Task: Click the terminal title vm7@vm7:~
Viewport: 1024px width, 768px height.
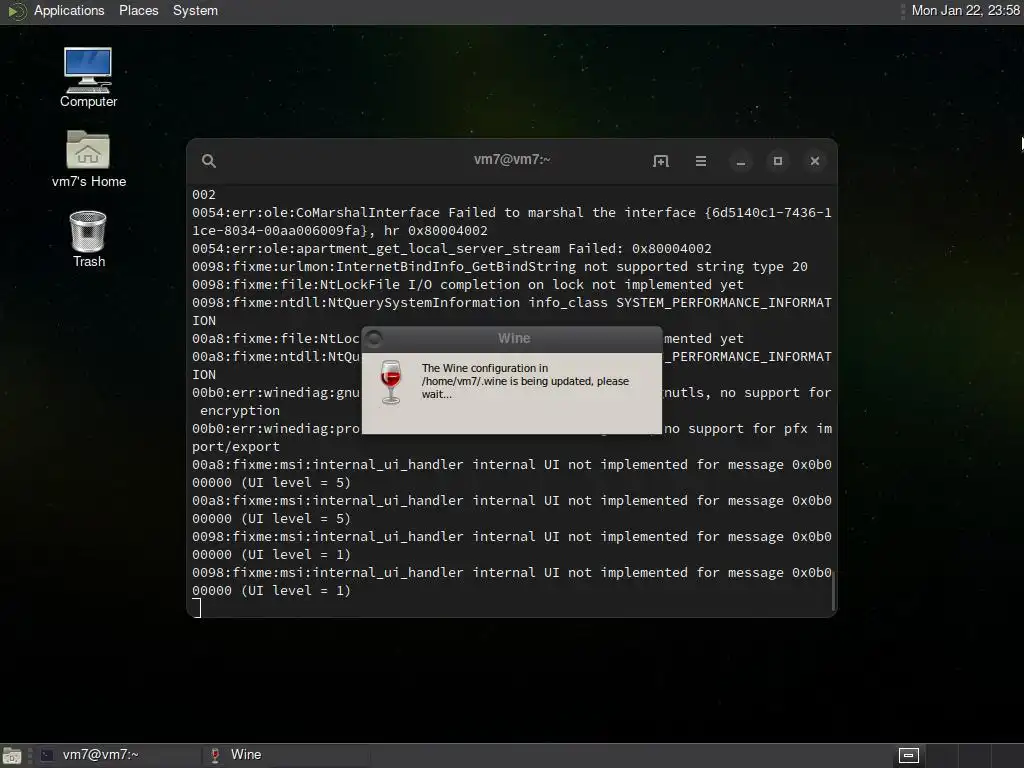Action: coord(512,159)
